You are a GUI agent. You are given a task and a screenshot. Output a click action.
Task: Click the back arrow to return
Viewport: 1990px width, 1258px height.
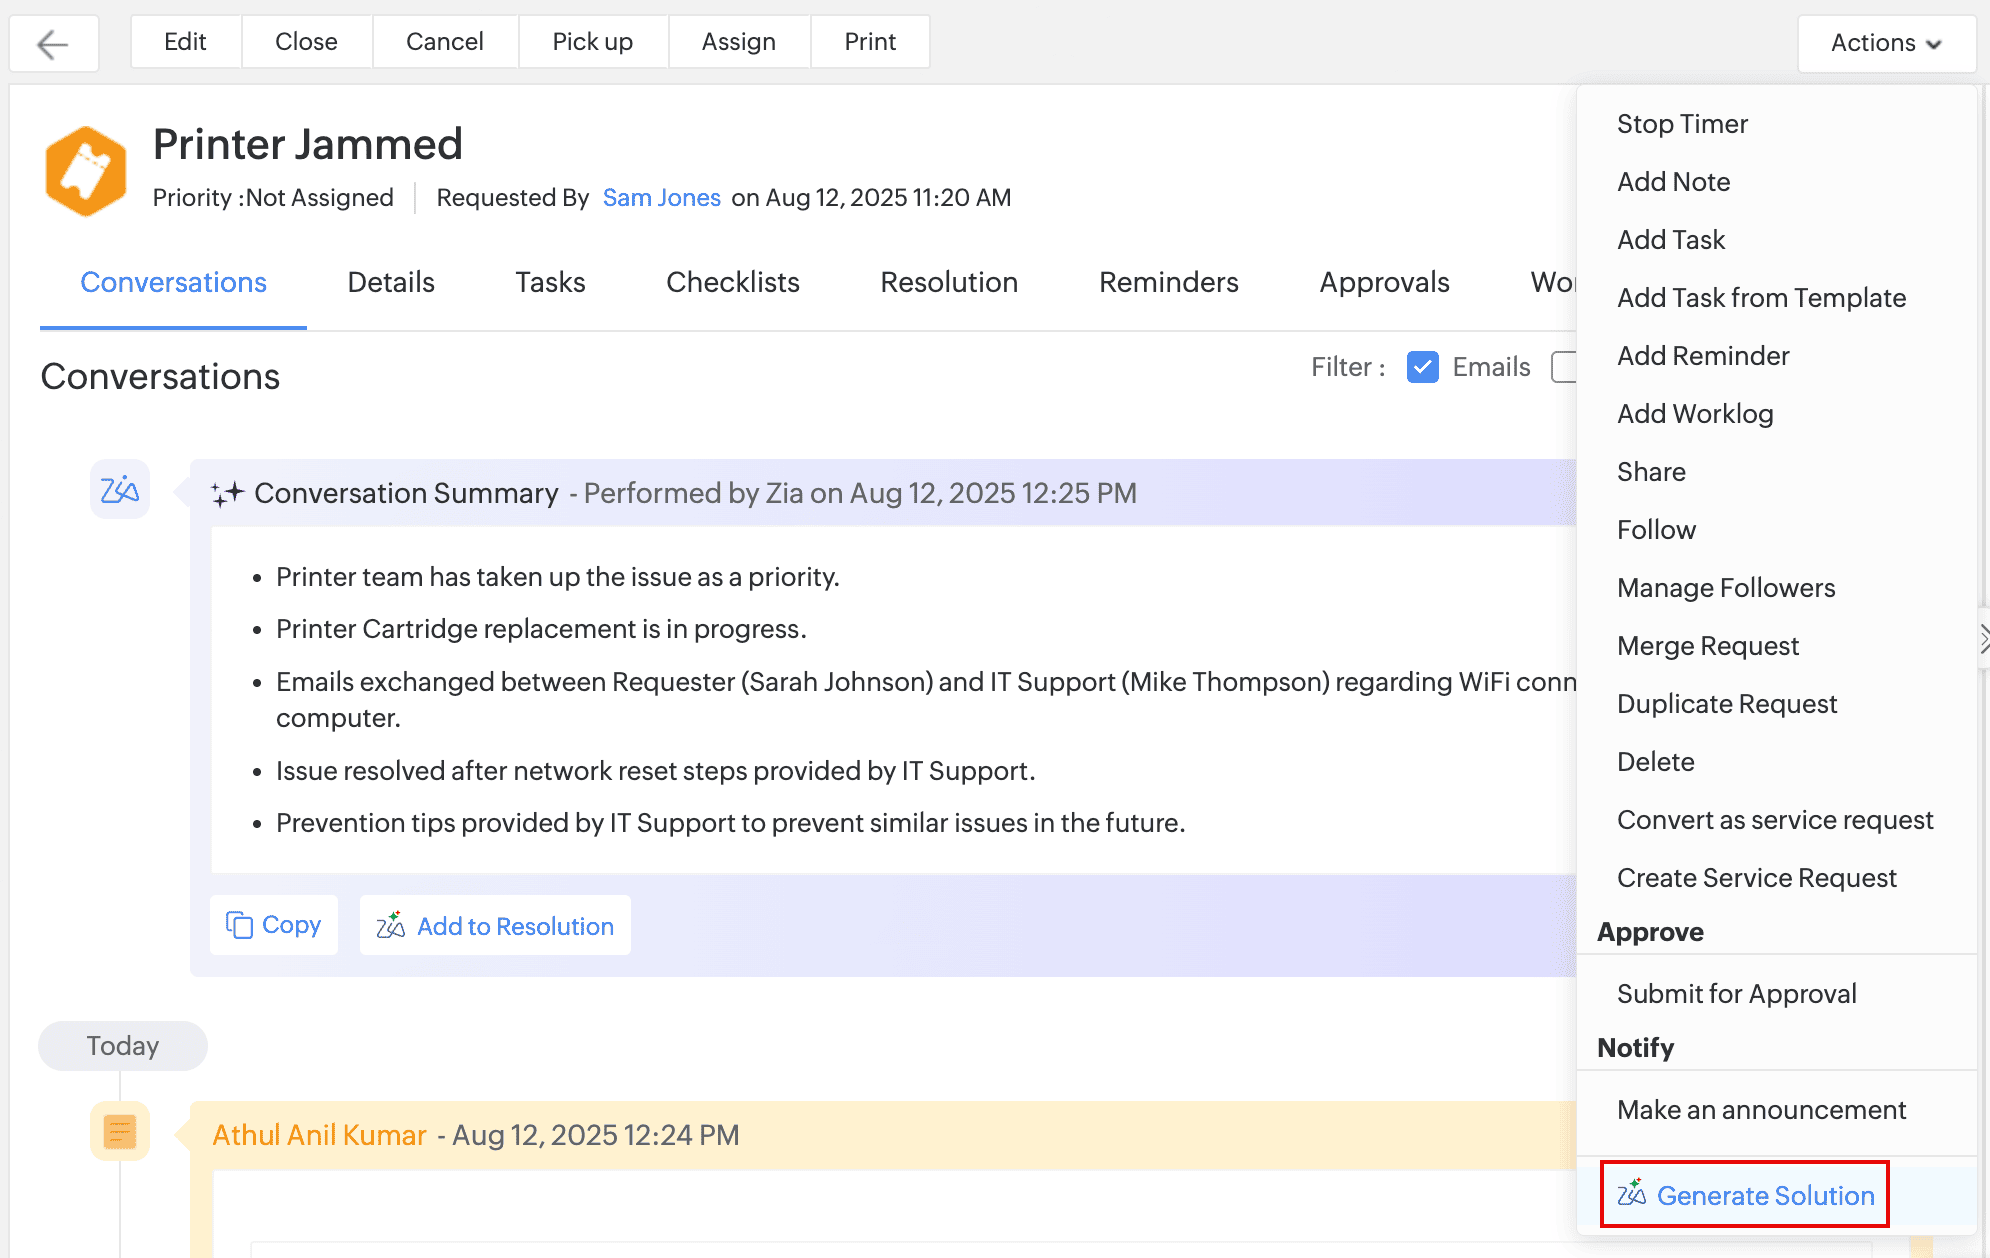click(x=53, y=43)
